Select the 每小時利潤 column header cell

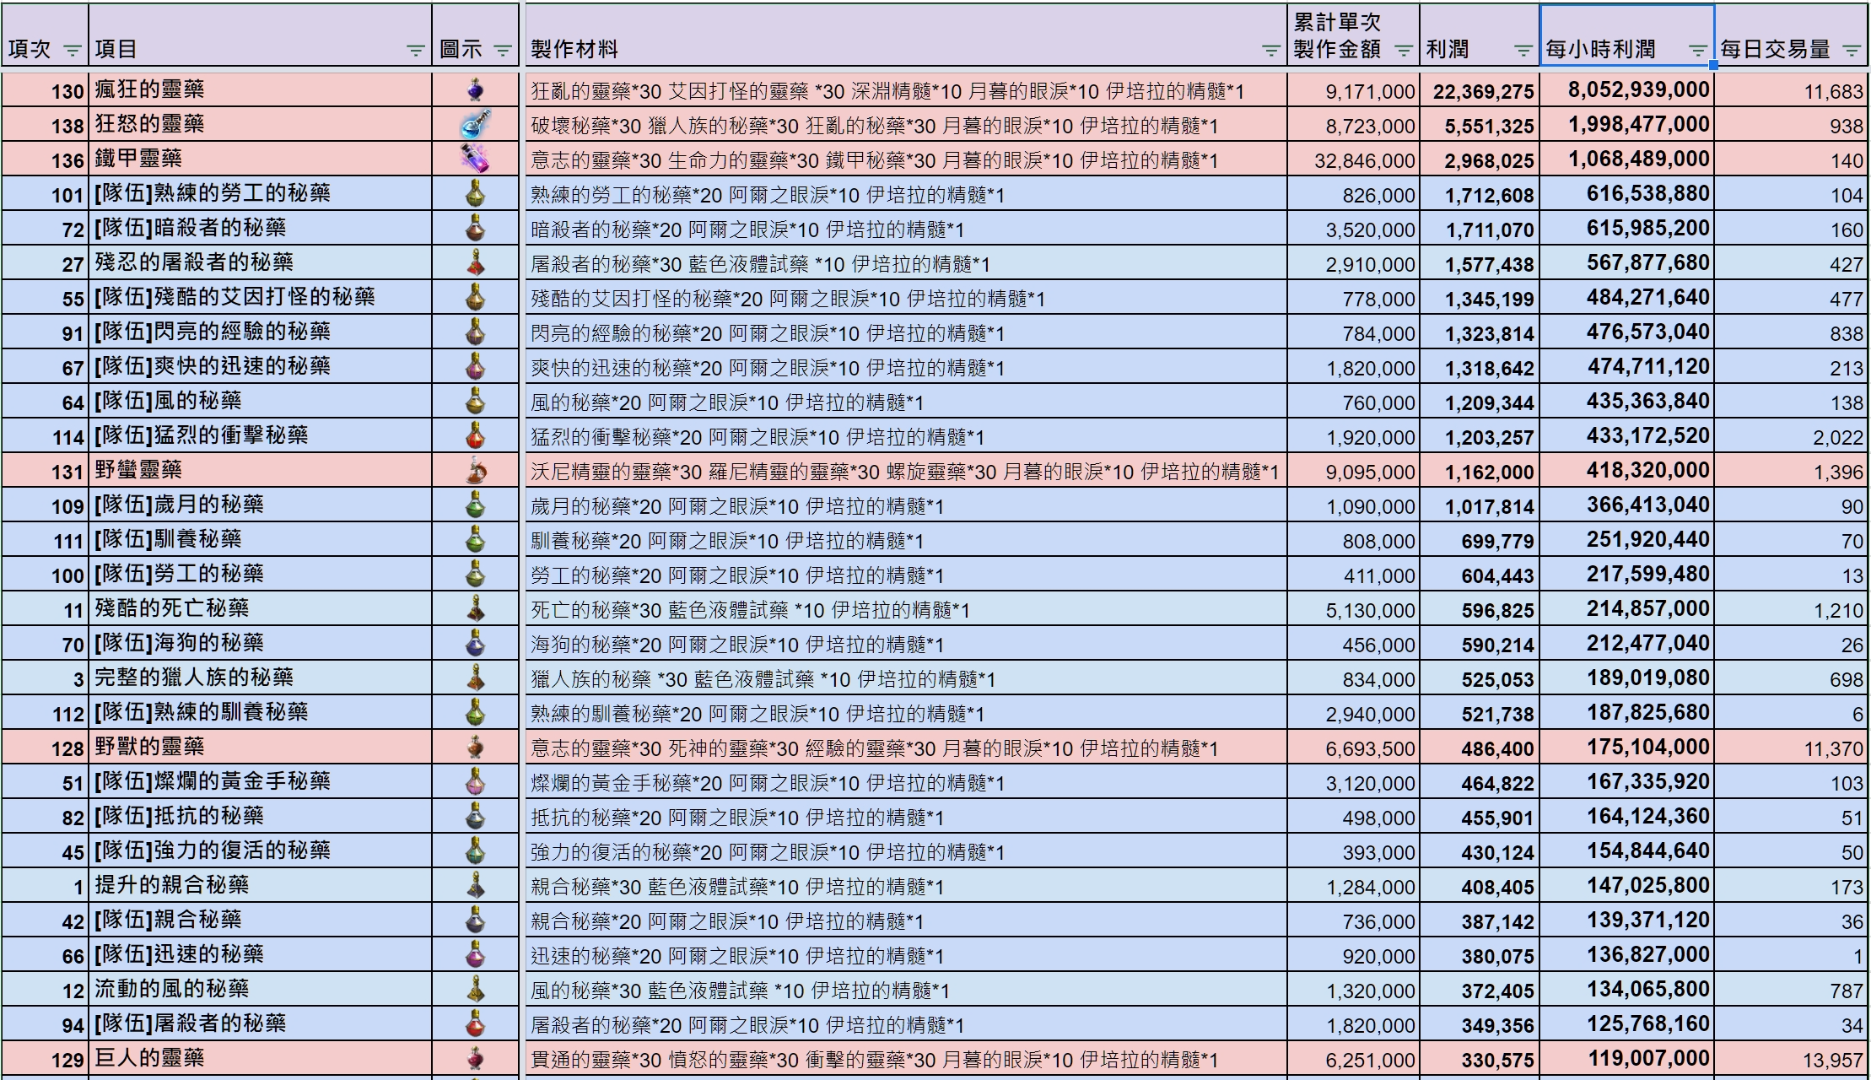pos(1627,36)
